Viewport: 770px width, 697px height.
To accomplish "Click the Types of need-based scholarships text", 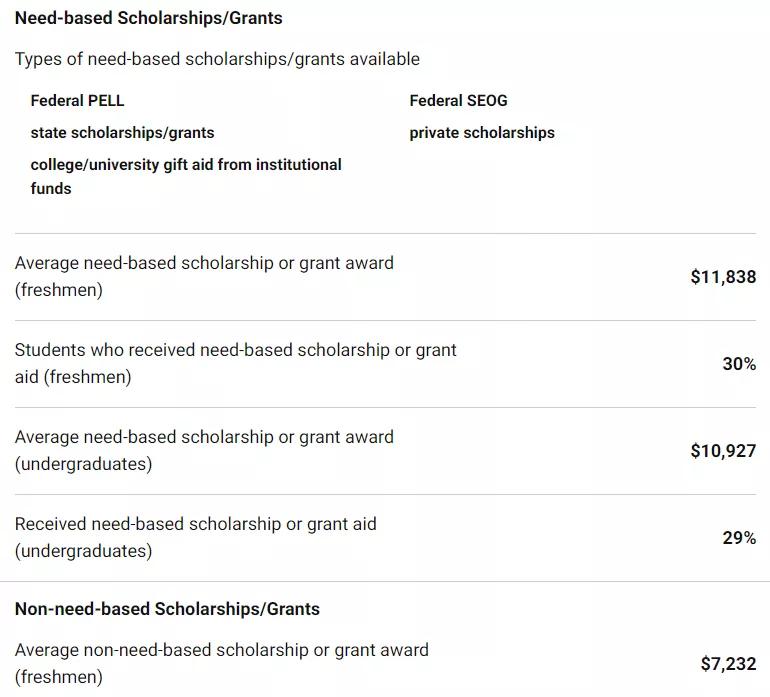I will (x=217, y=59).
